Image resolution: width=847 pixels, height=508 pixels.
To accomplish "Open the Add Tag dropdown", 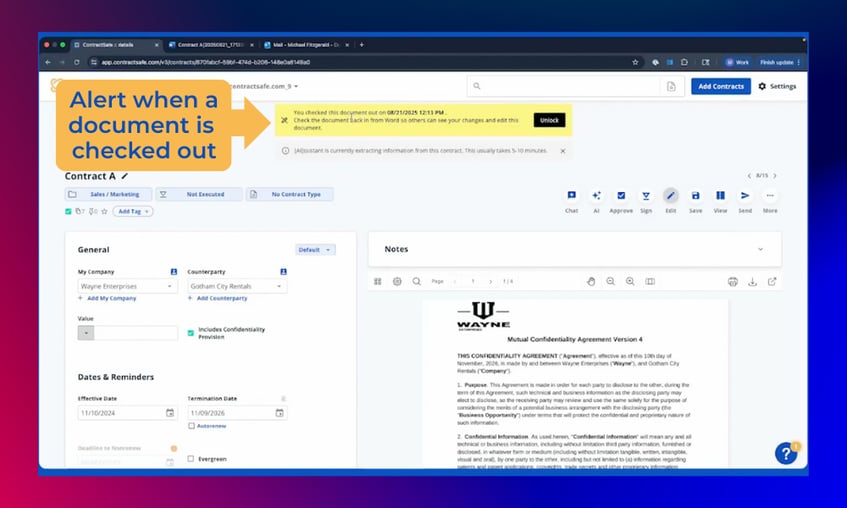I will click(x=133, y=211).
